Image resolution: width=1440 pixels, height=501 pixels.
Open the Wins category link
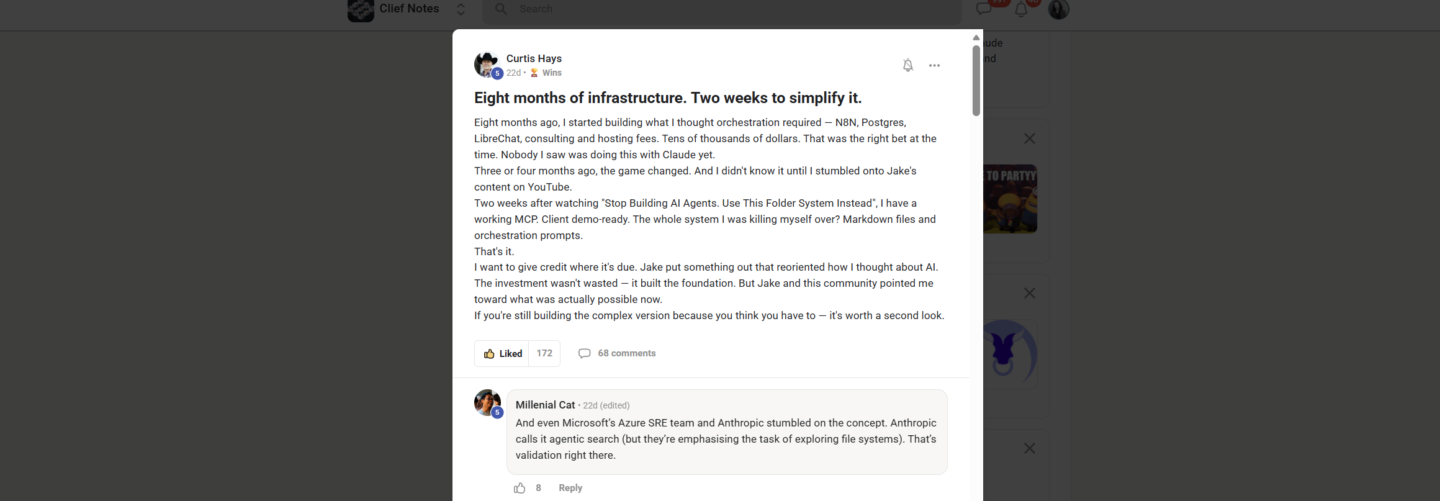pos(551,73)
